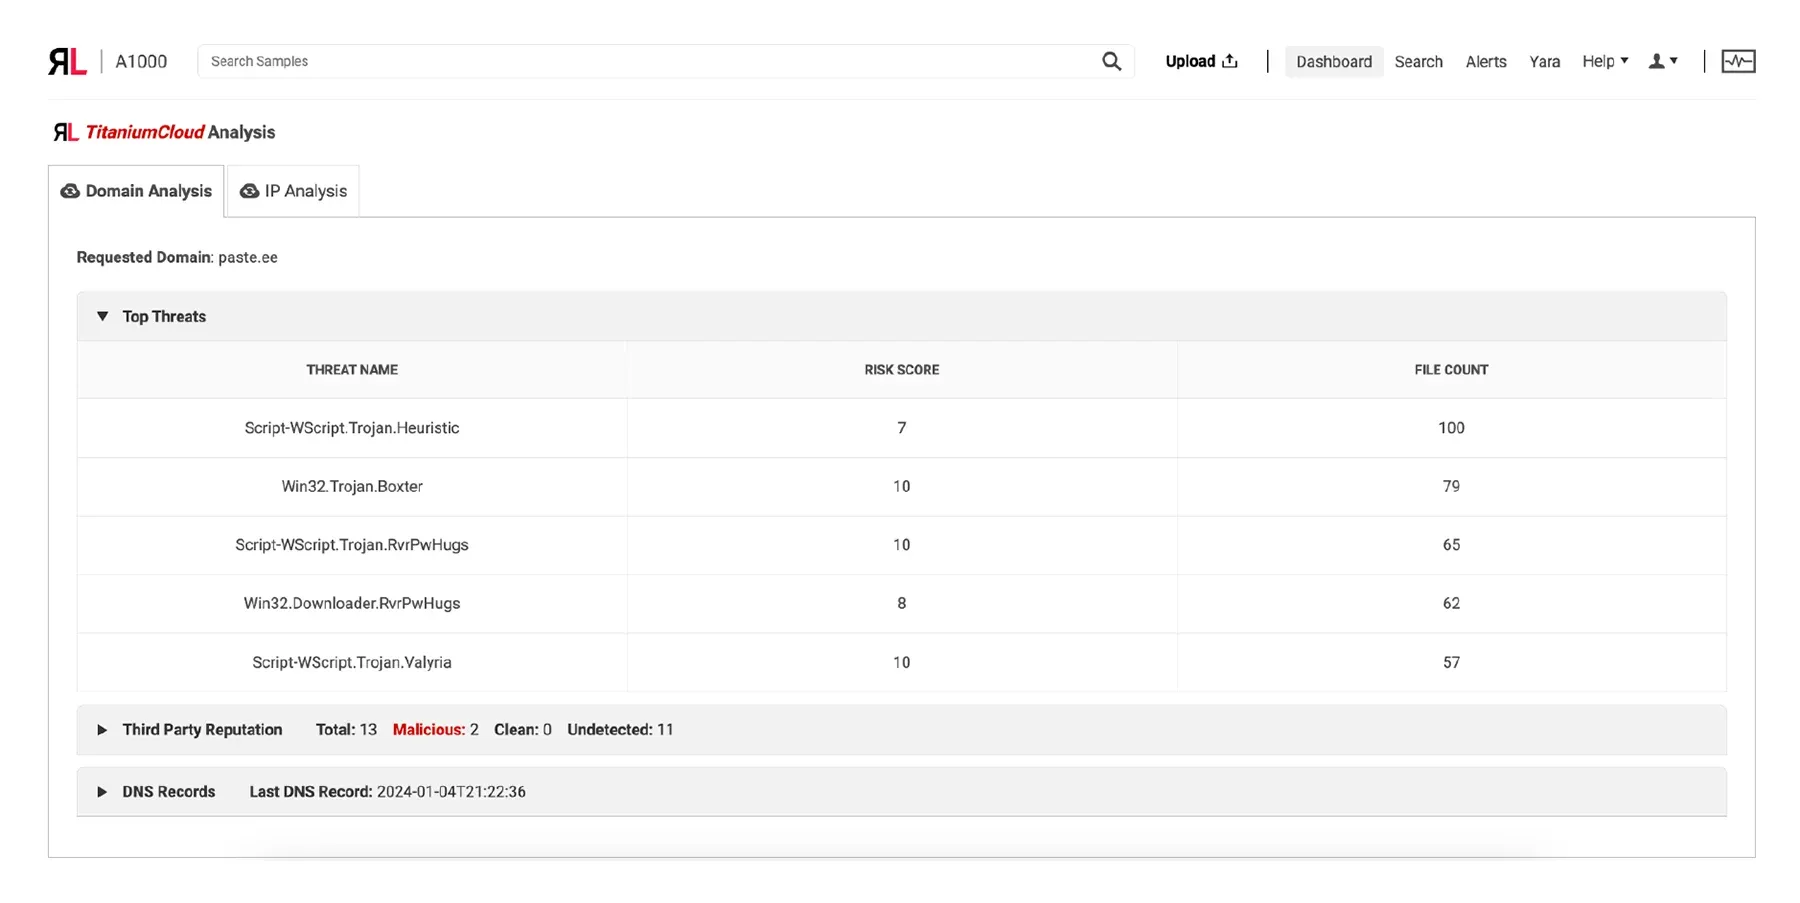Image resolution: width=1800 pixels, height=903 pixels.
Task: Click the cloud icon on Domain Analysis tab
Action: click(x=69, y=191)
